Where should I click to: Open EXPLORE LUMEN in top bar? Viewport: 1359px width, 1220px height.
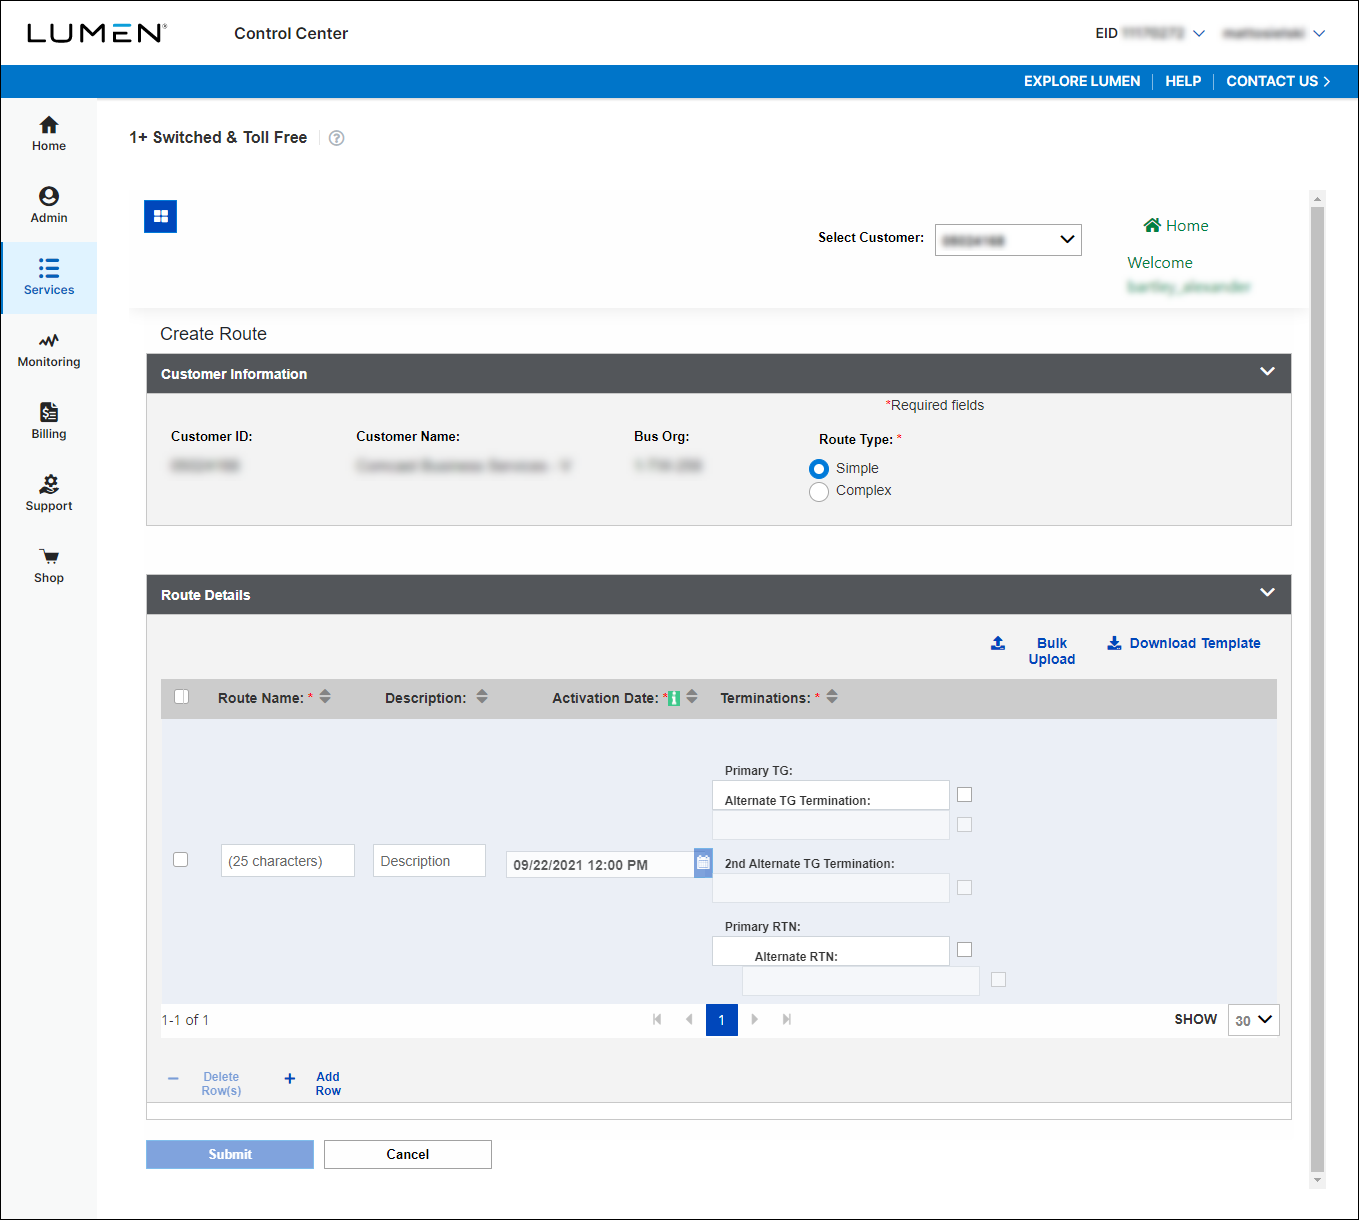pyautogui.click(x=1081, y=81)
